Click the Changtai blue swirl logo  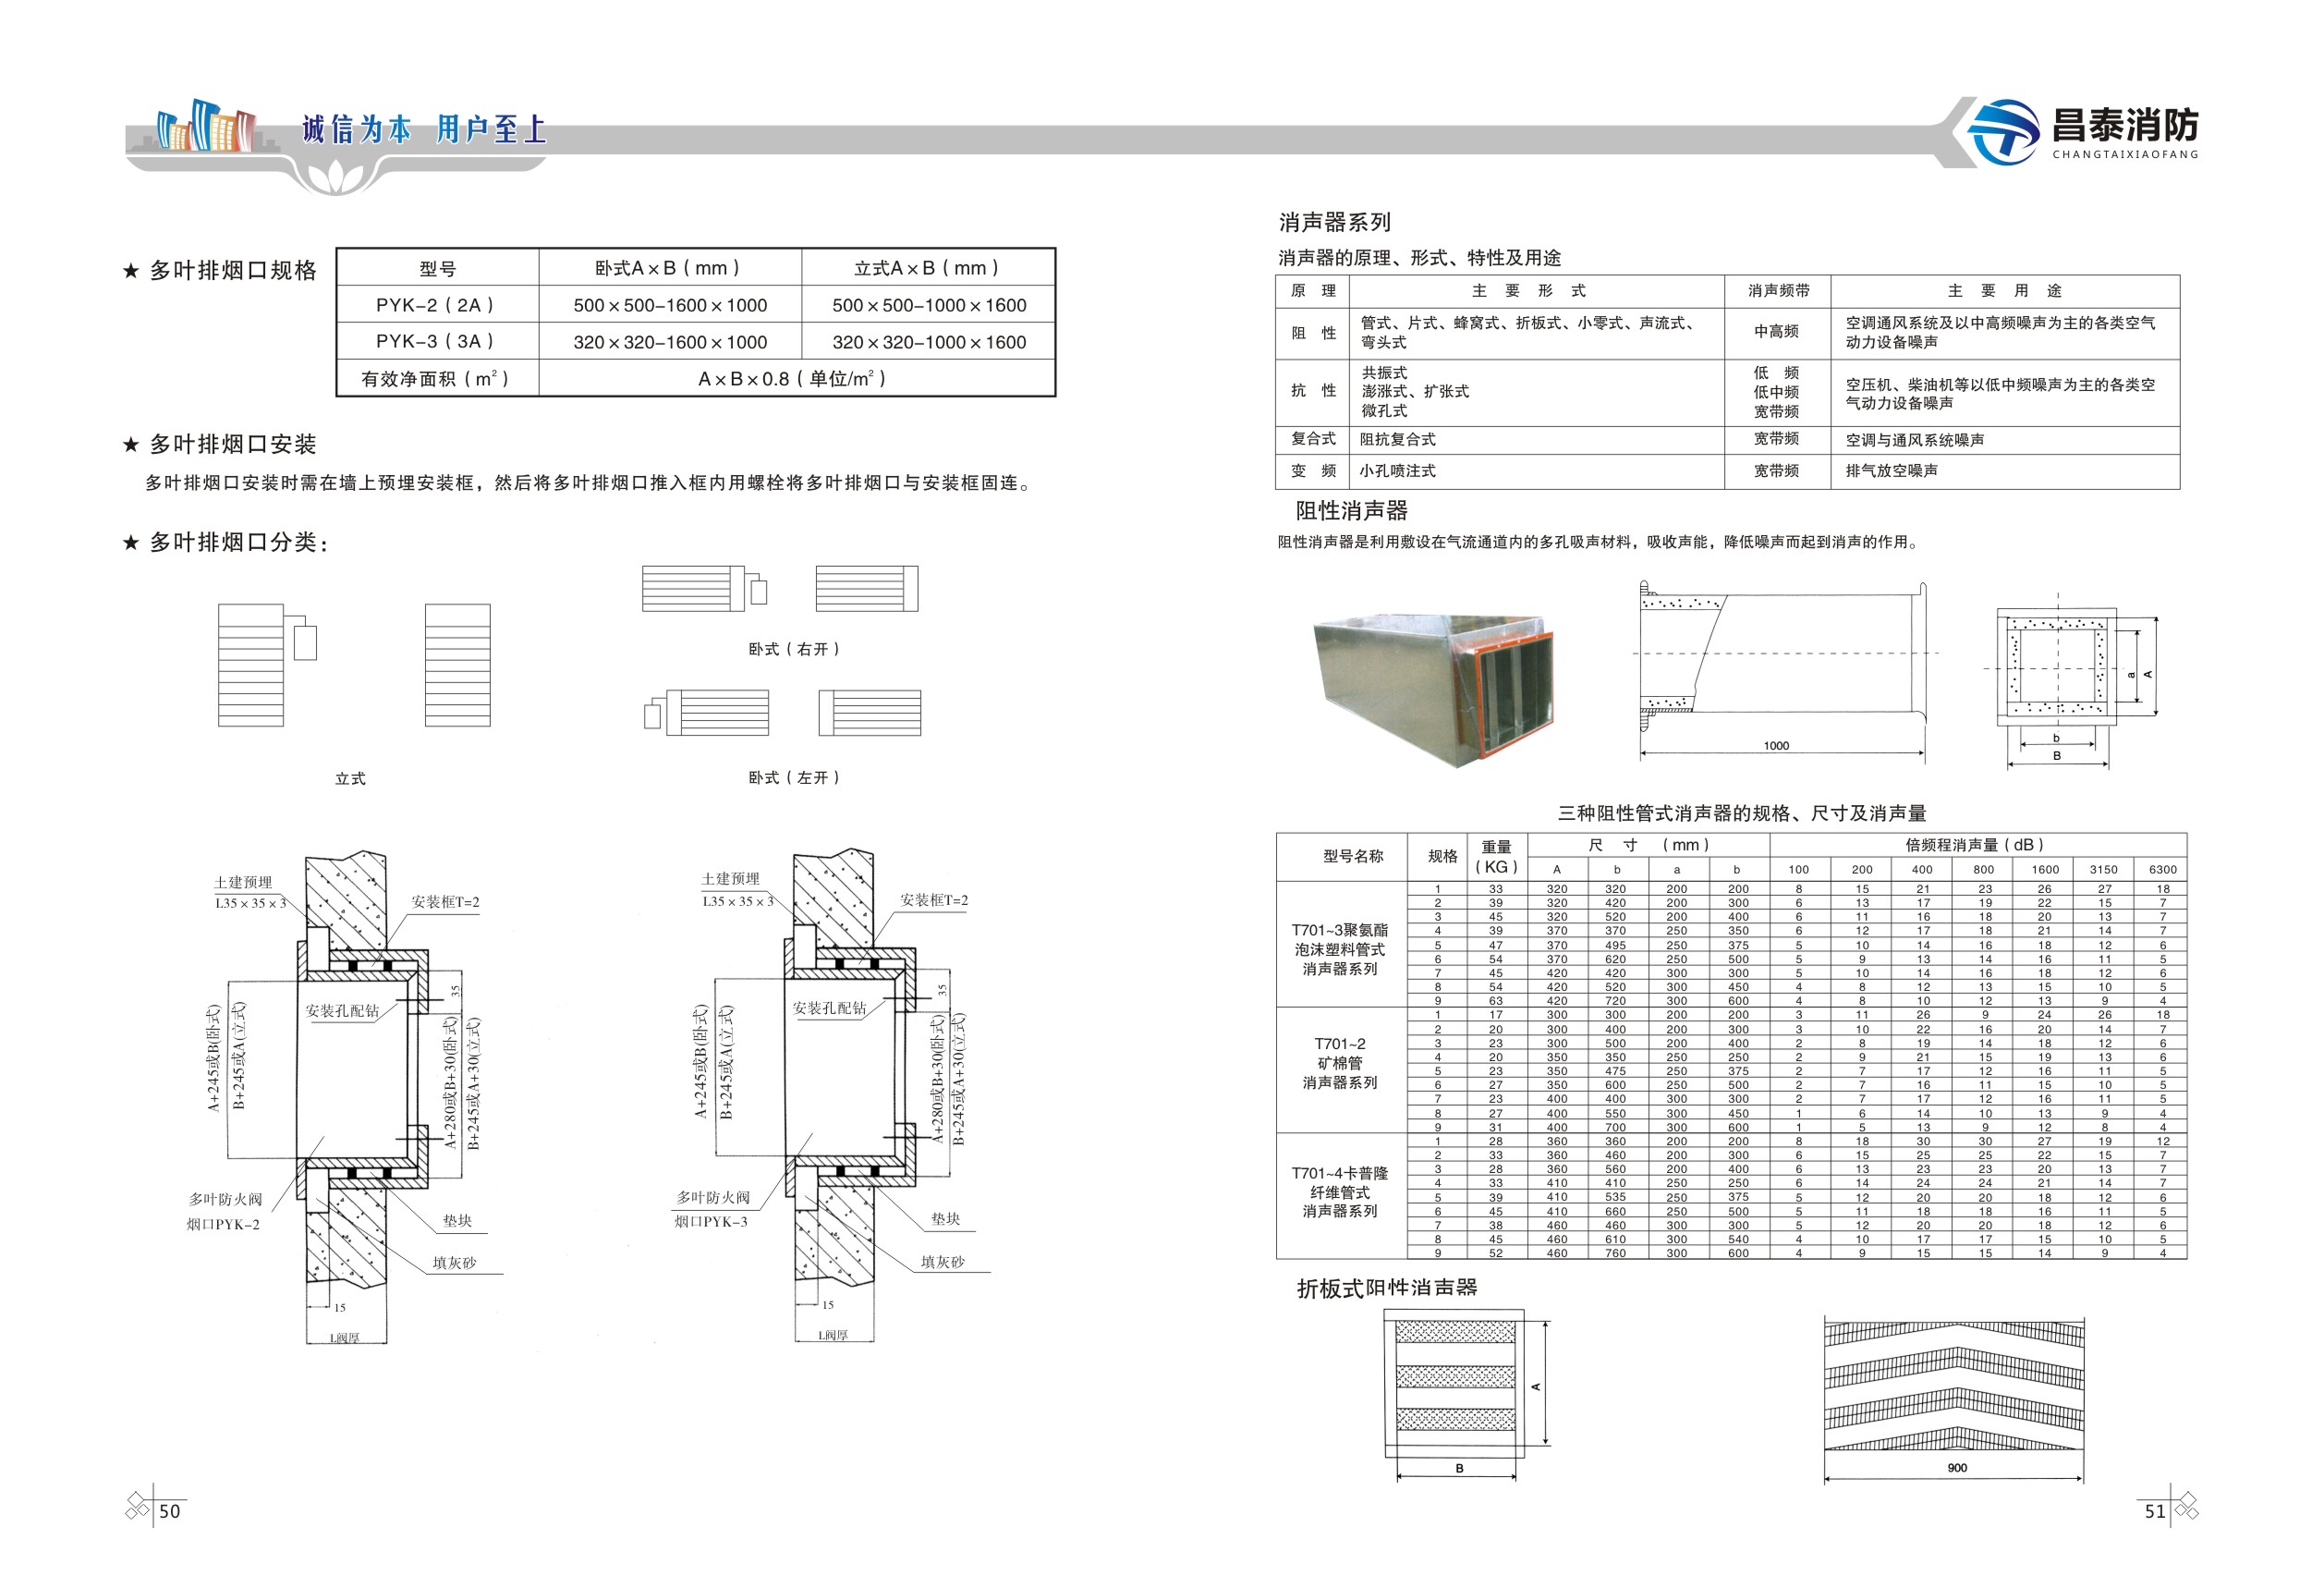[x=2003, y=132]
